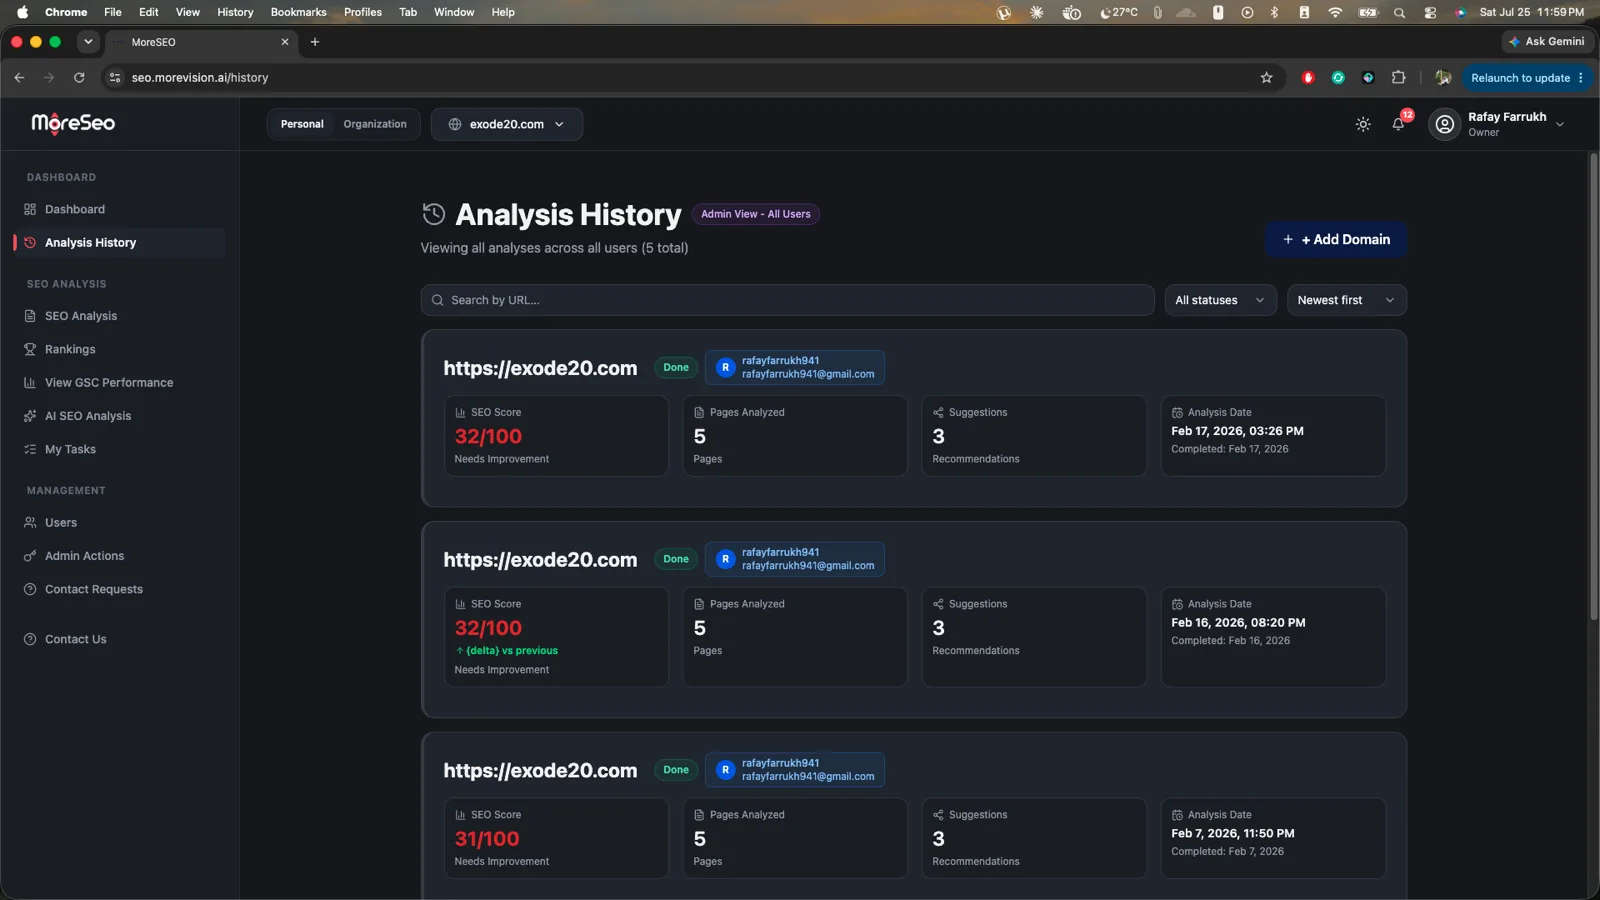Viewport: 1600px width, 900px height.
Task: Open the Bookmarks menu in menu bar
Action: click(298, 12)
